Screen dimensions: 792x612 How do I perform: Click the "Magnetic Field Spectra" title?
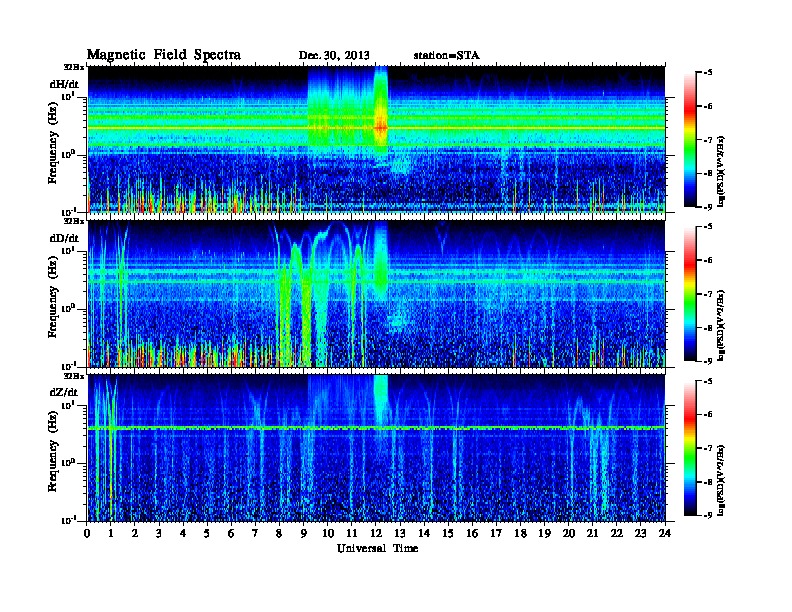164,55
